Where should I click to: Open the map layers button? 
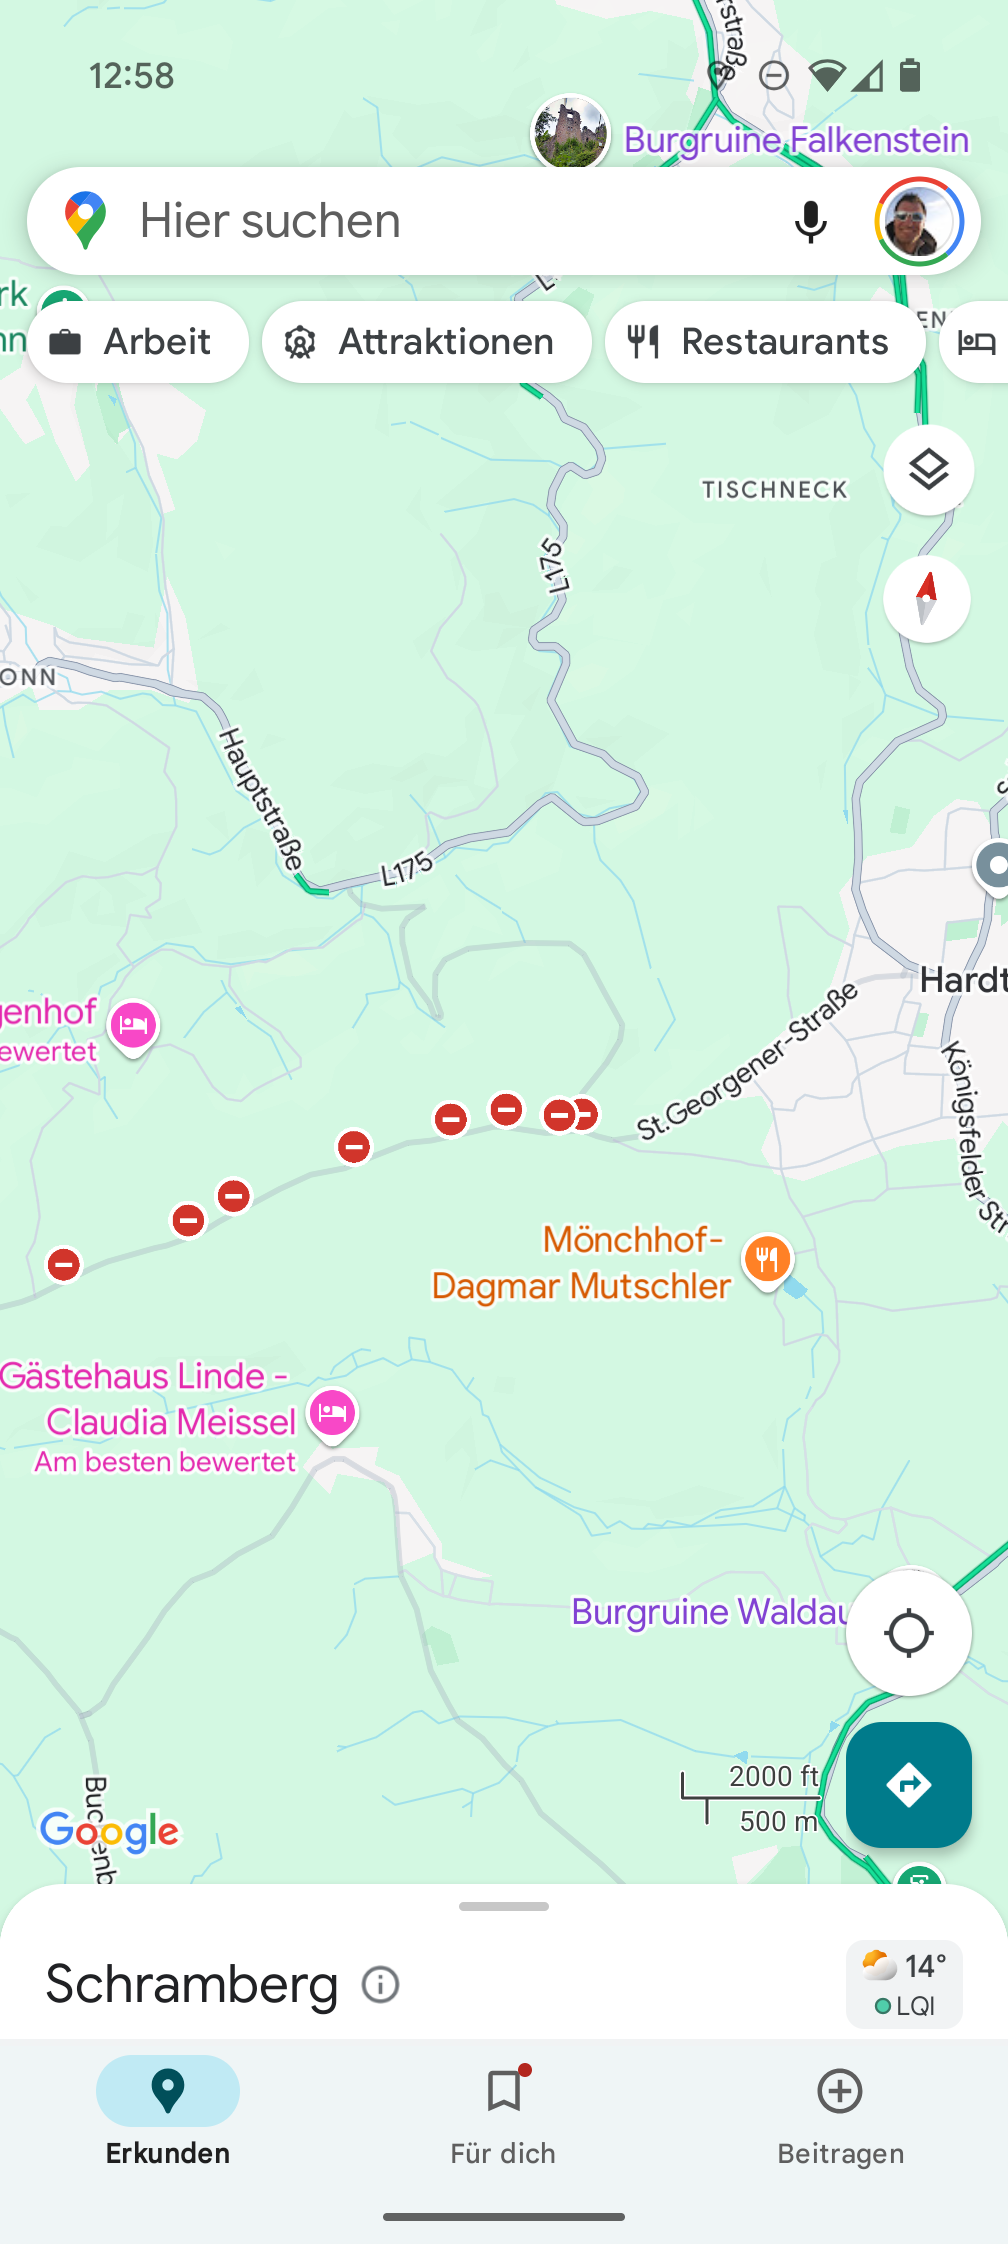pos(929,470)
